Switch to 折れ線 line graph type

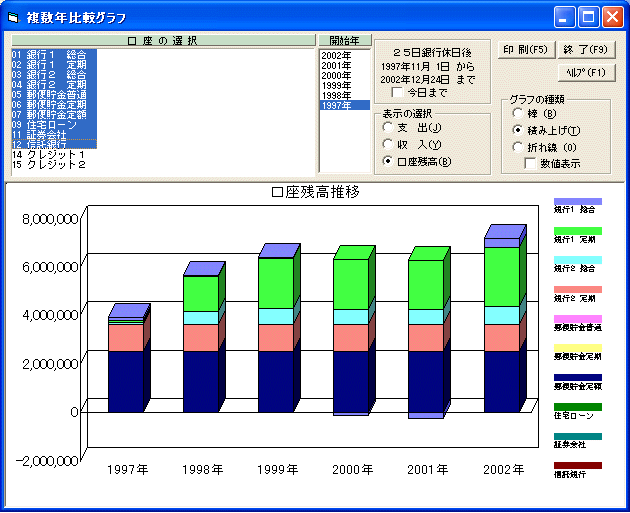coord(517,147)
